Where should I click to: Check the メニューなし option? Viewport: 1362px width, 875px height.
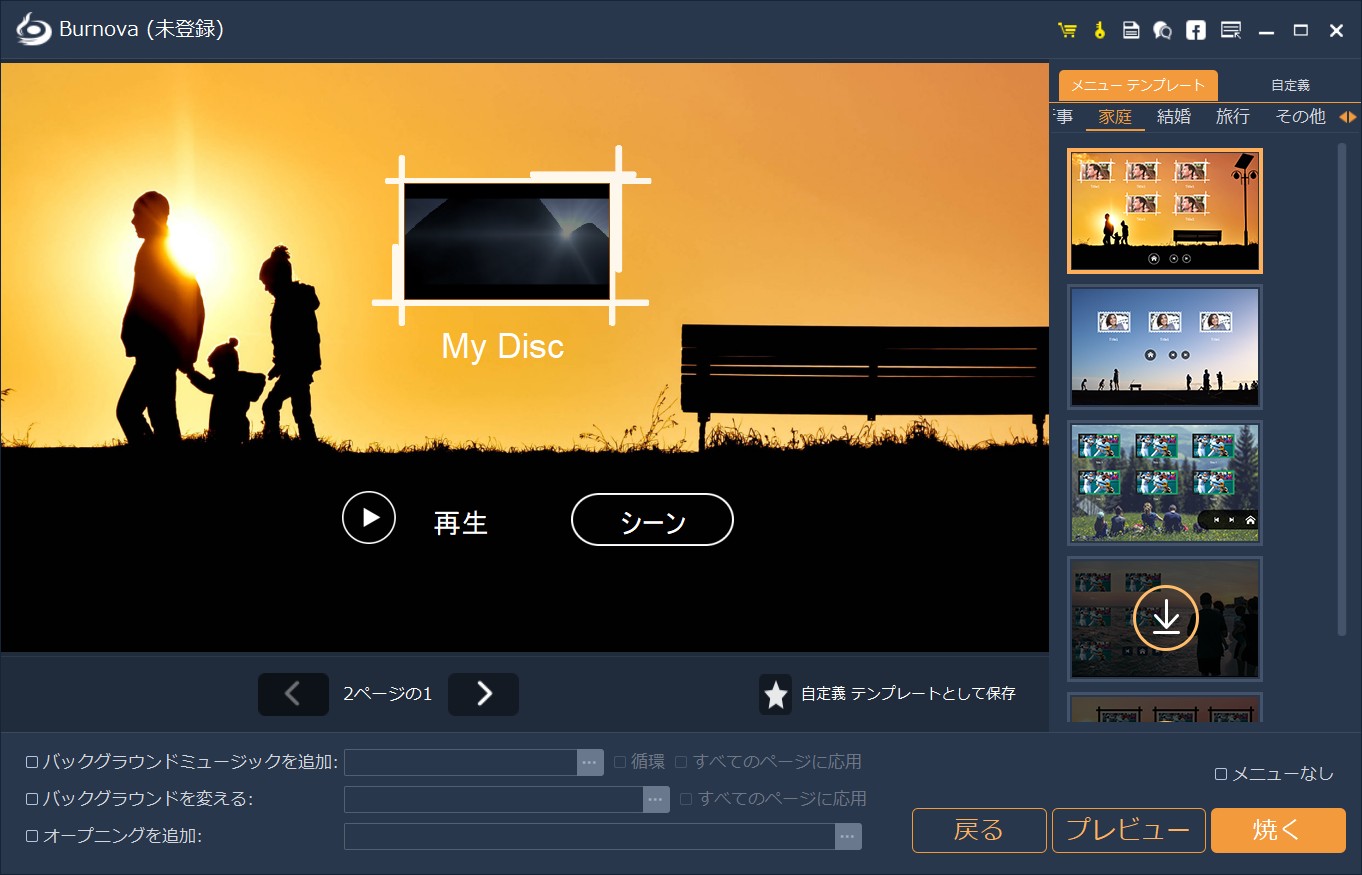(x=1222, y=773)
